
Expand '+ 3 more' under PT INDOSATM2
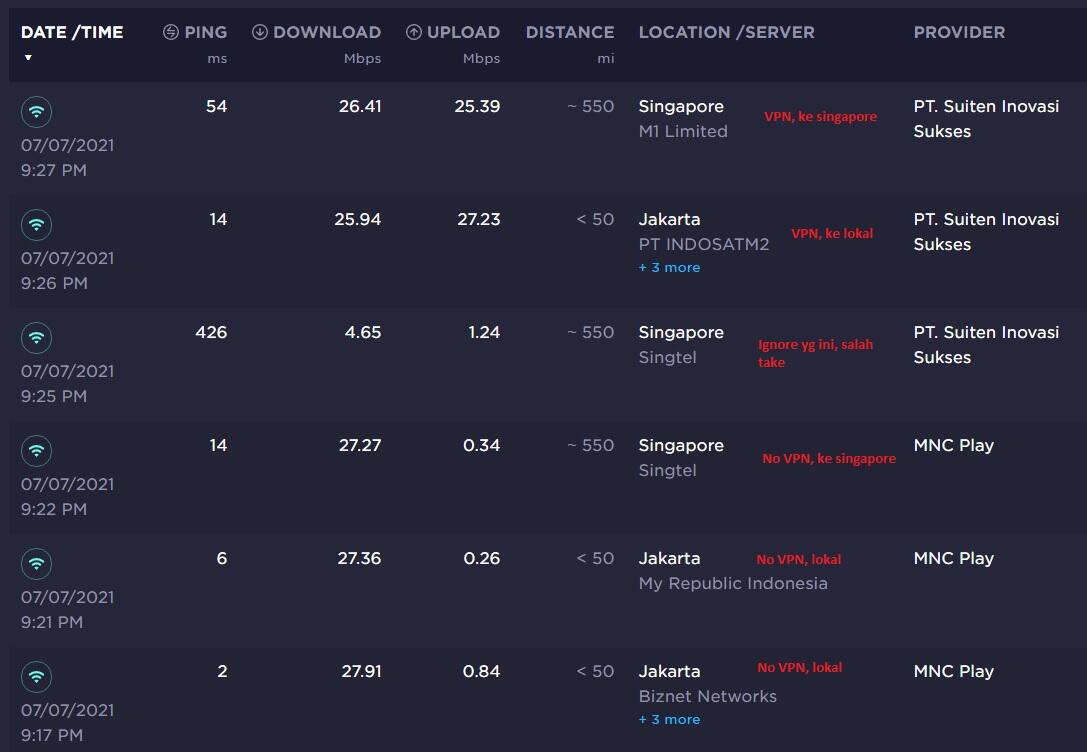[x=669, y=268]
